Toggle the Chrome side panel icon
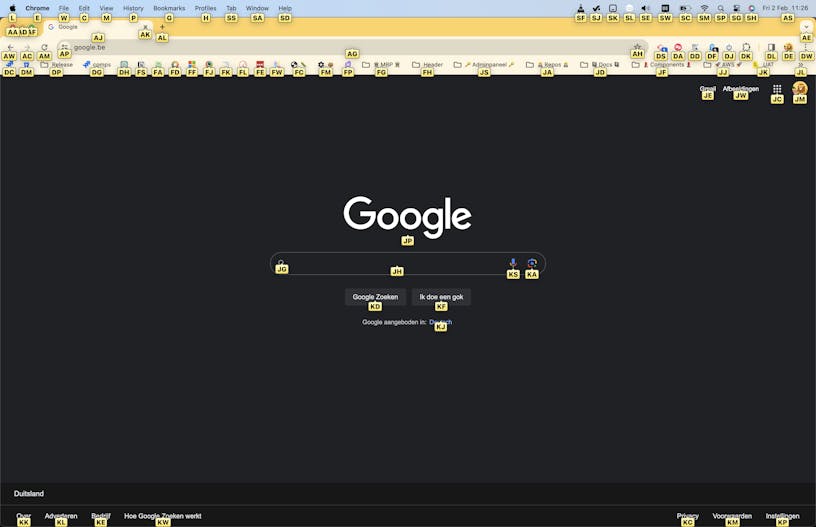 pyautogui.click(x=771, y=47)
